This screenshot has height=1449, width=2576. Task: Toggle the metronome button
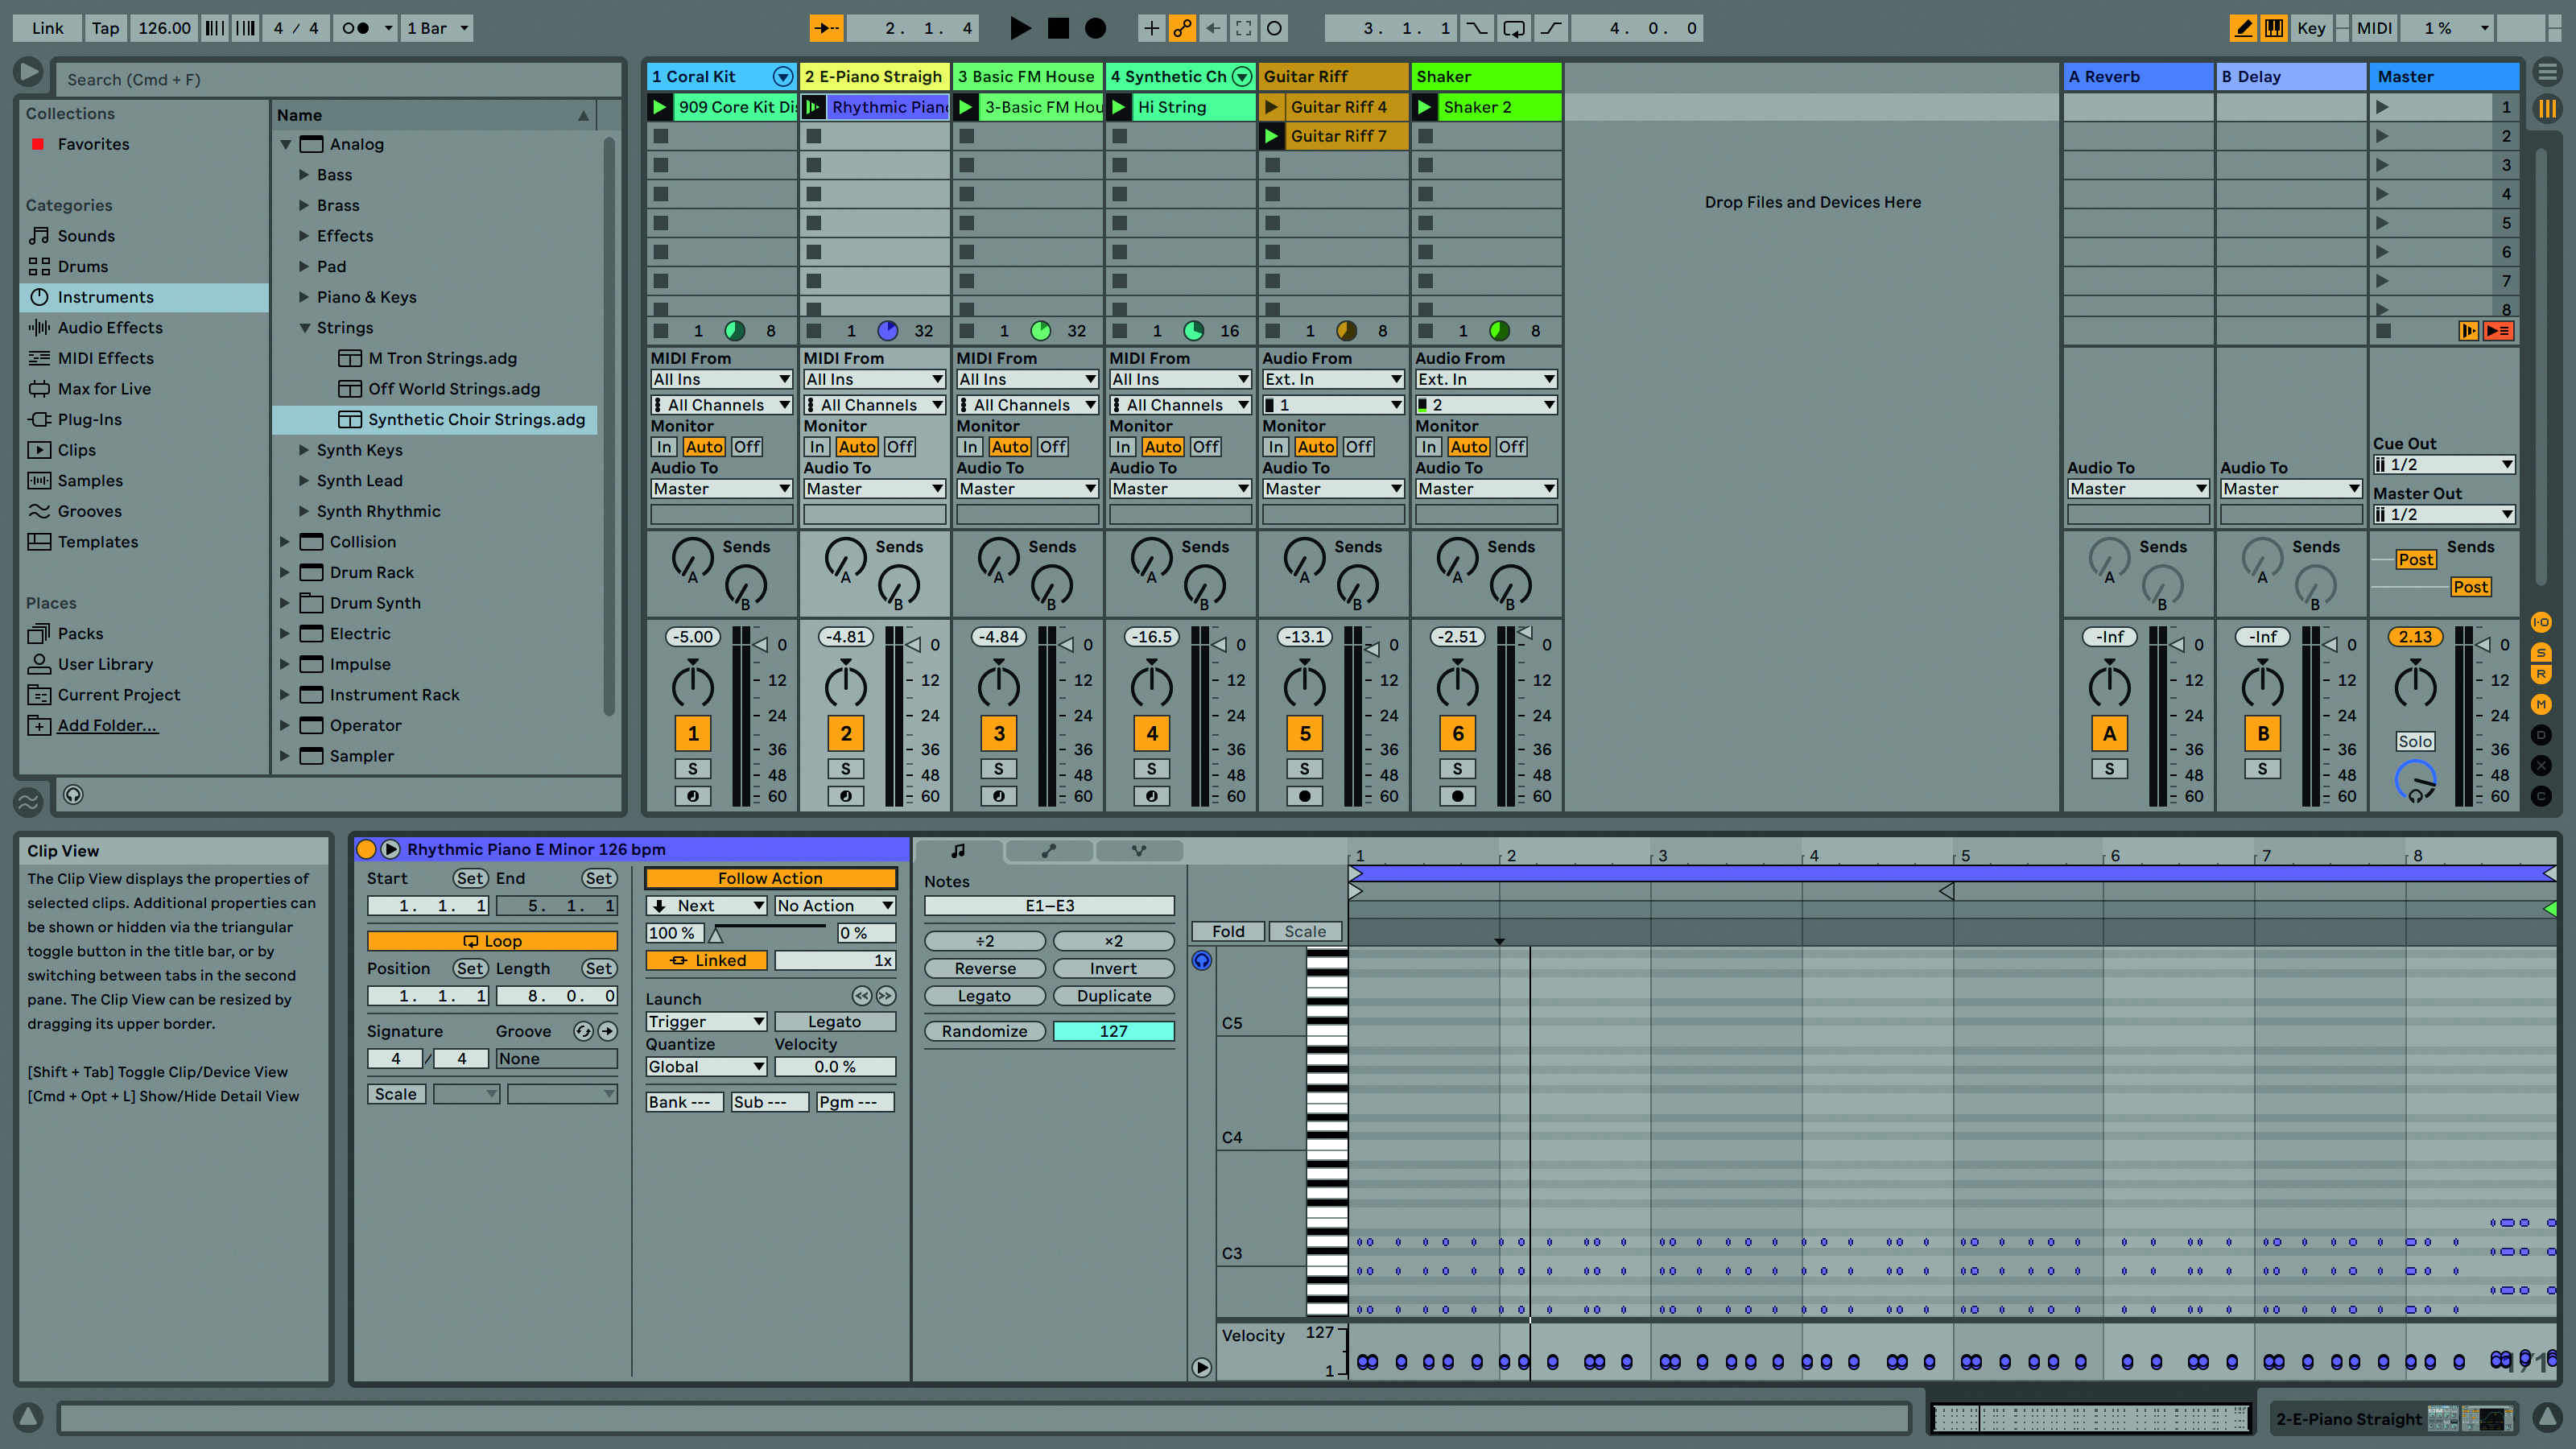(x=356, y=28)
